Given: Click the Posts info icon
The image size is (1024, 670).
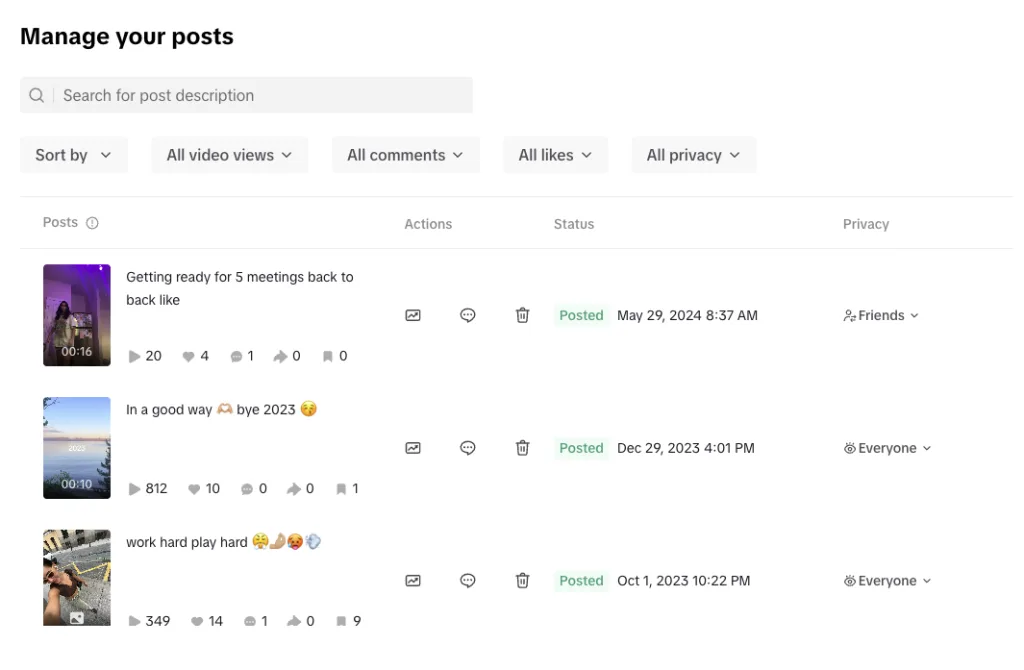Looking at the screenshot, I should [x=92, y=223].
